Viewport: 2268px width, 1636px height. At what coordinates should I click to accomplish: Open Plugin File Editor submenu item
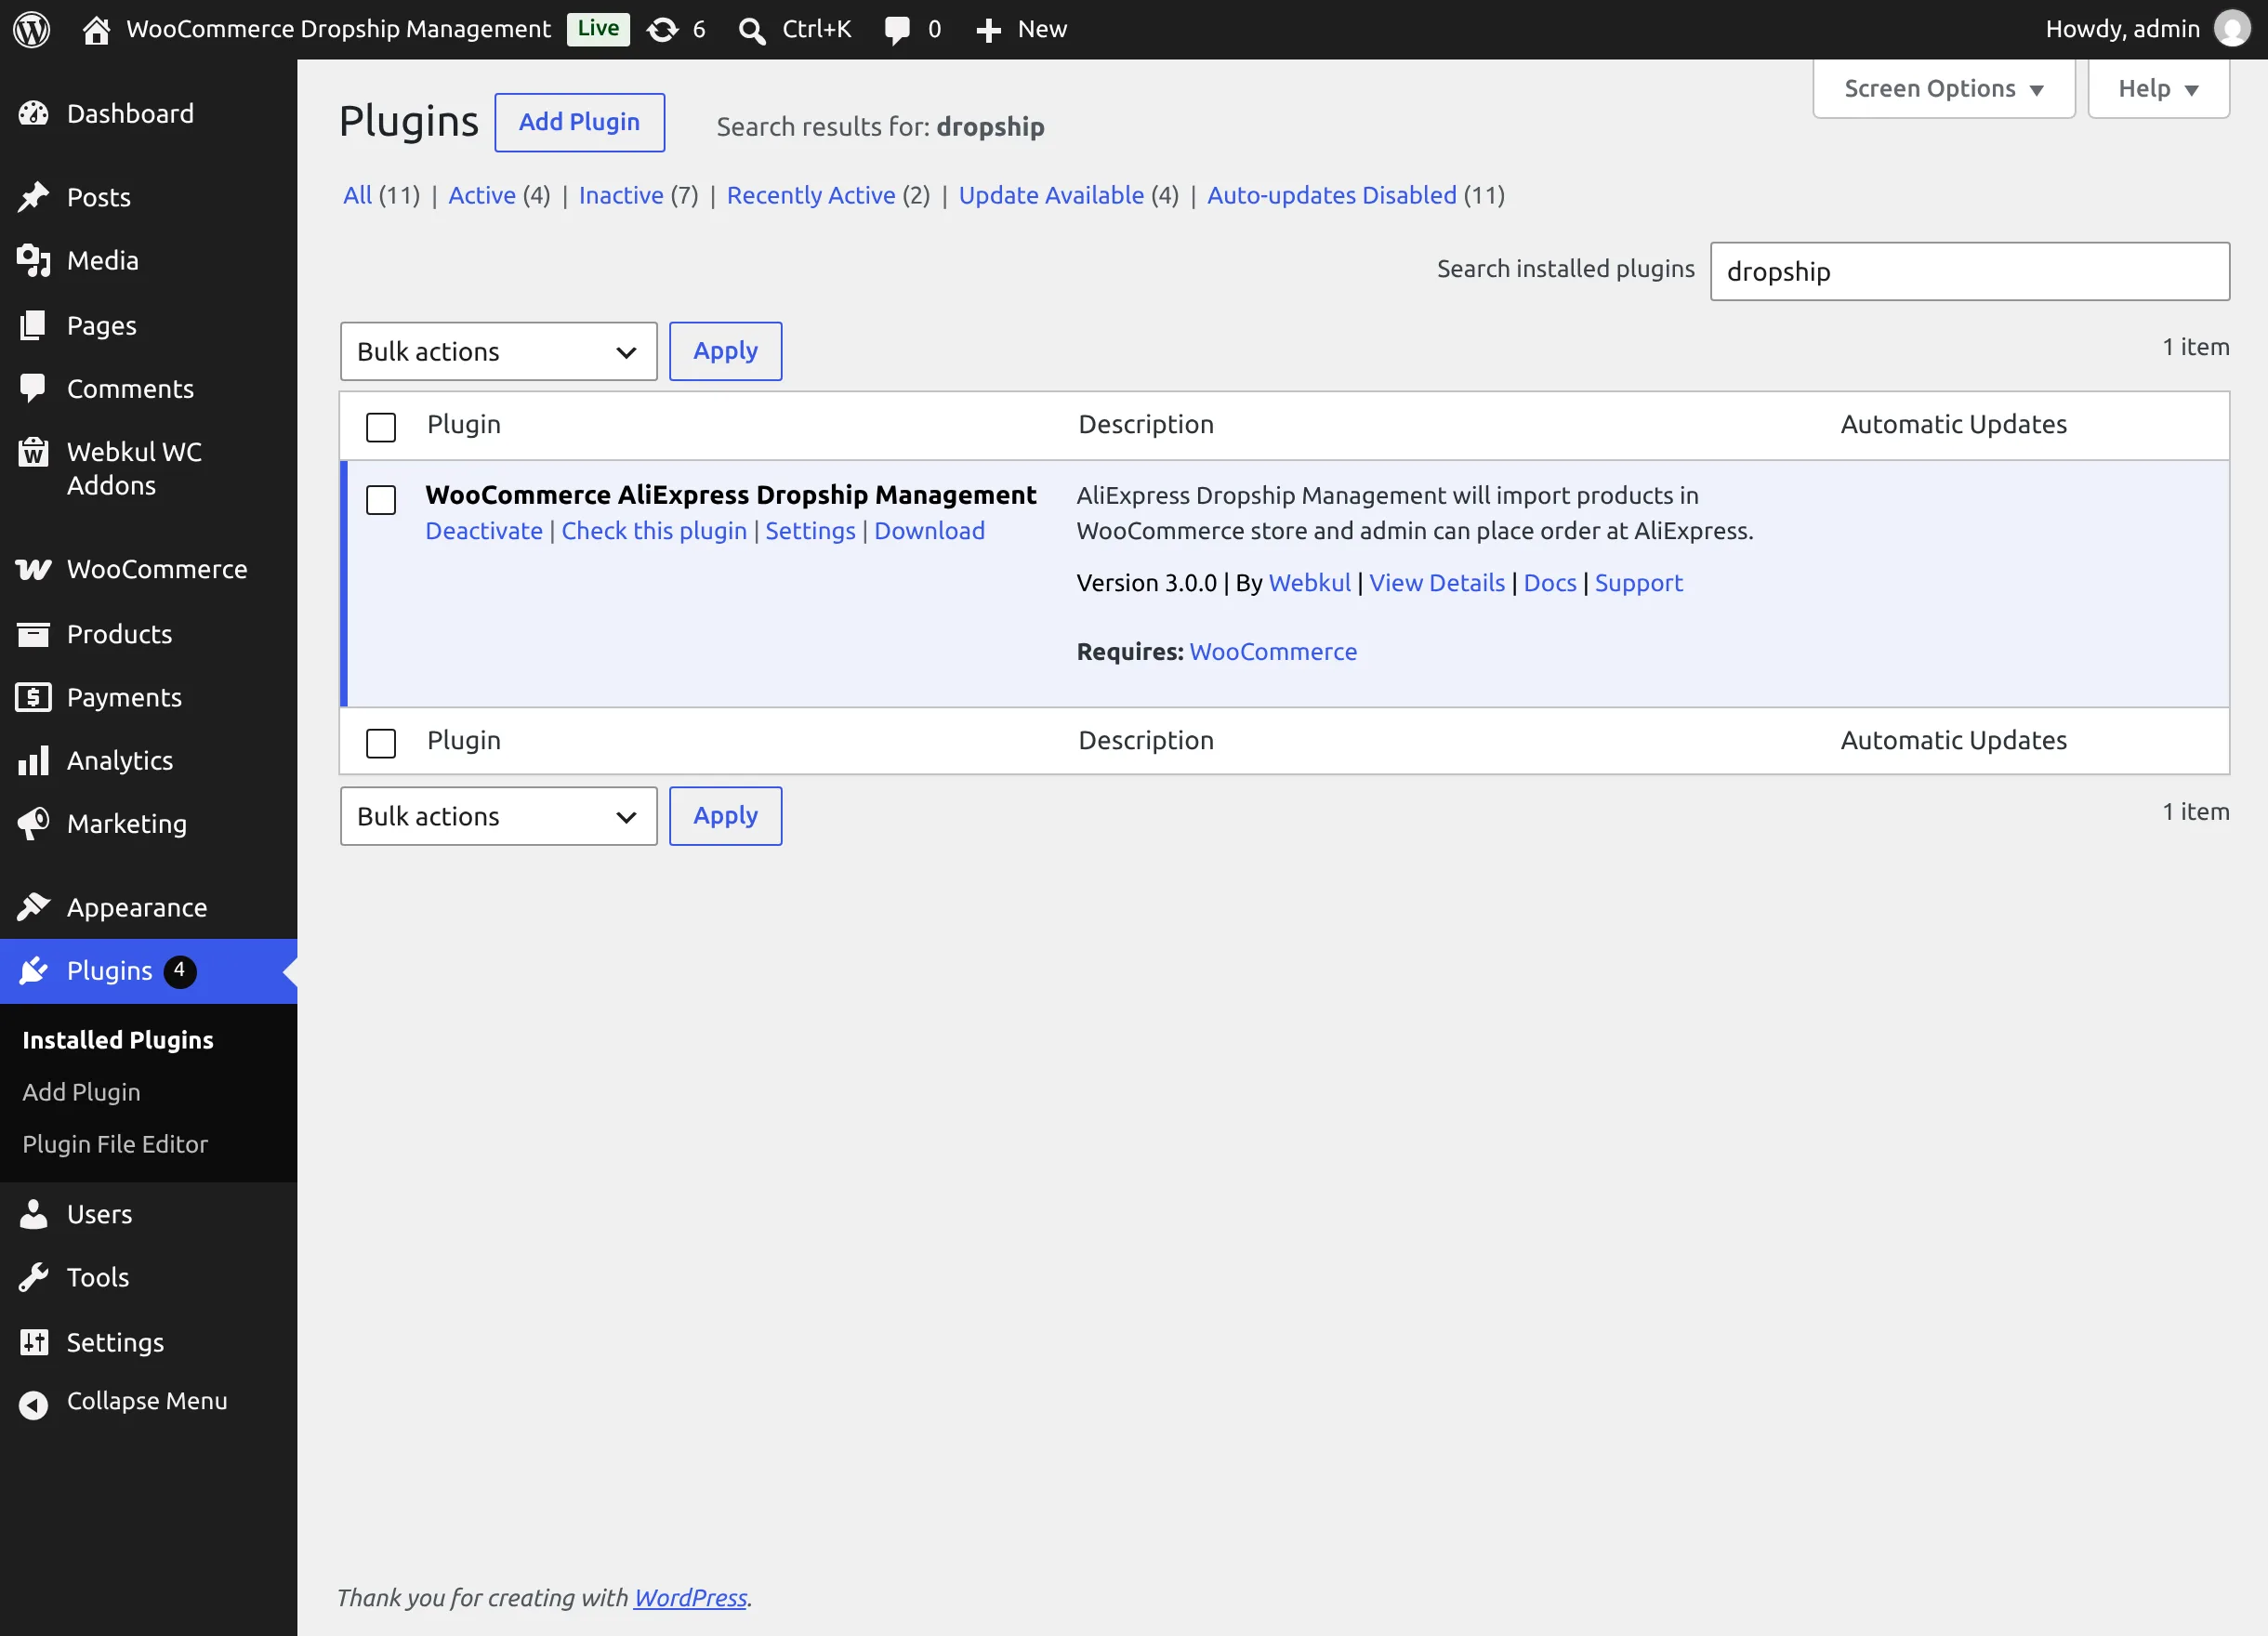point(115,1144)
